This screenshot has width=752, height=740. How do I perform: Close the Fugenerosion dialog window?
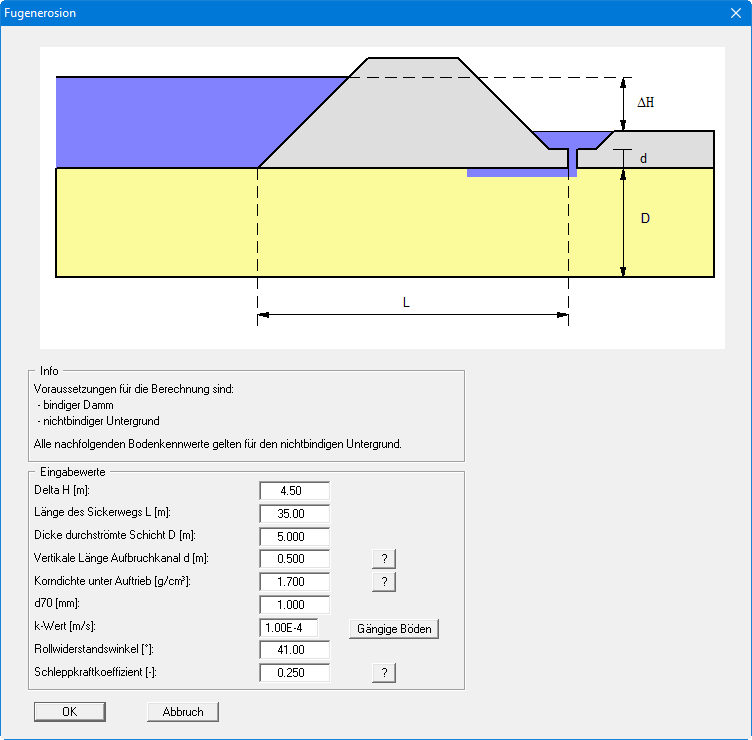(735, 13)
